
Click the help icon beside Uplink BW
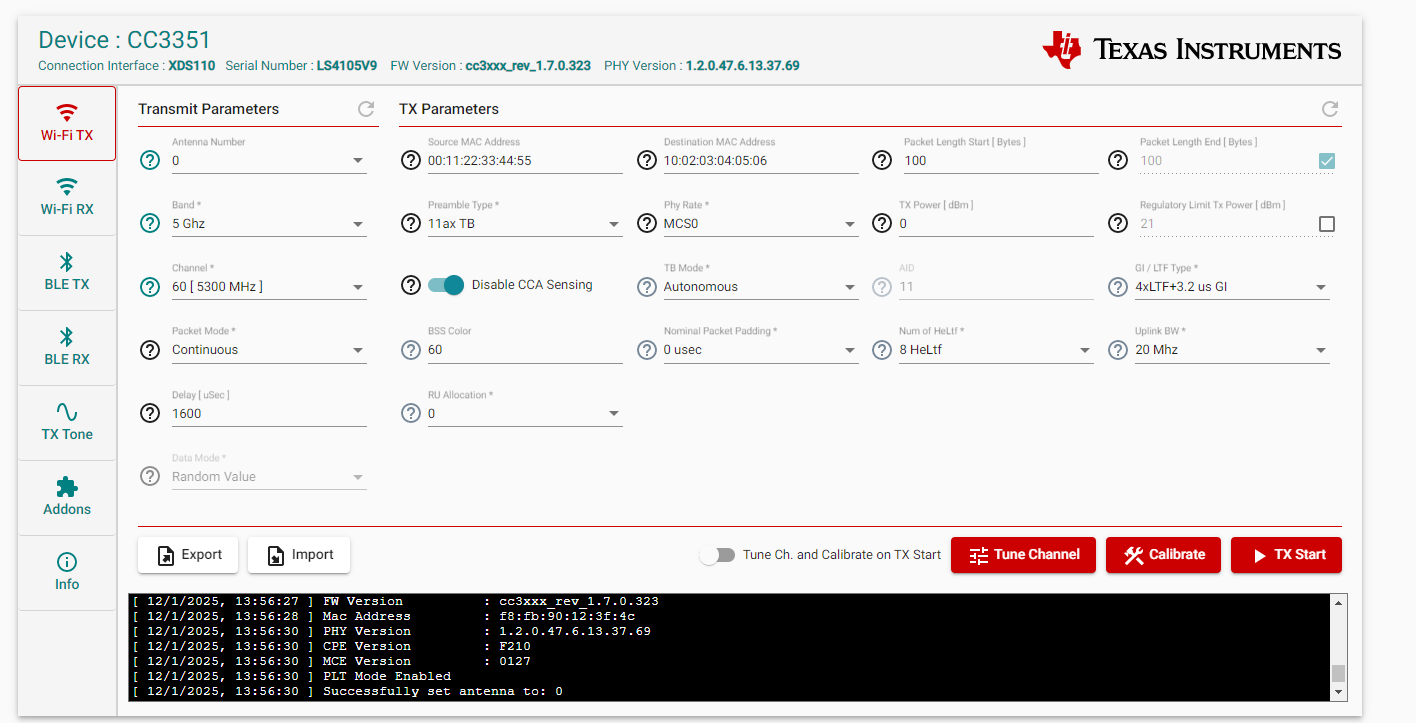(1118, 350)
